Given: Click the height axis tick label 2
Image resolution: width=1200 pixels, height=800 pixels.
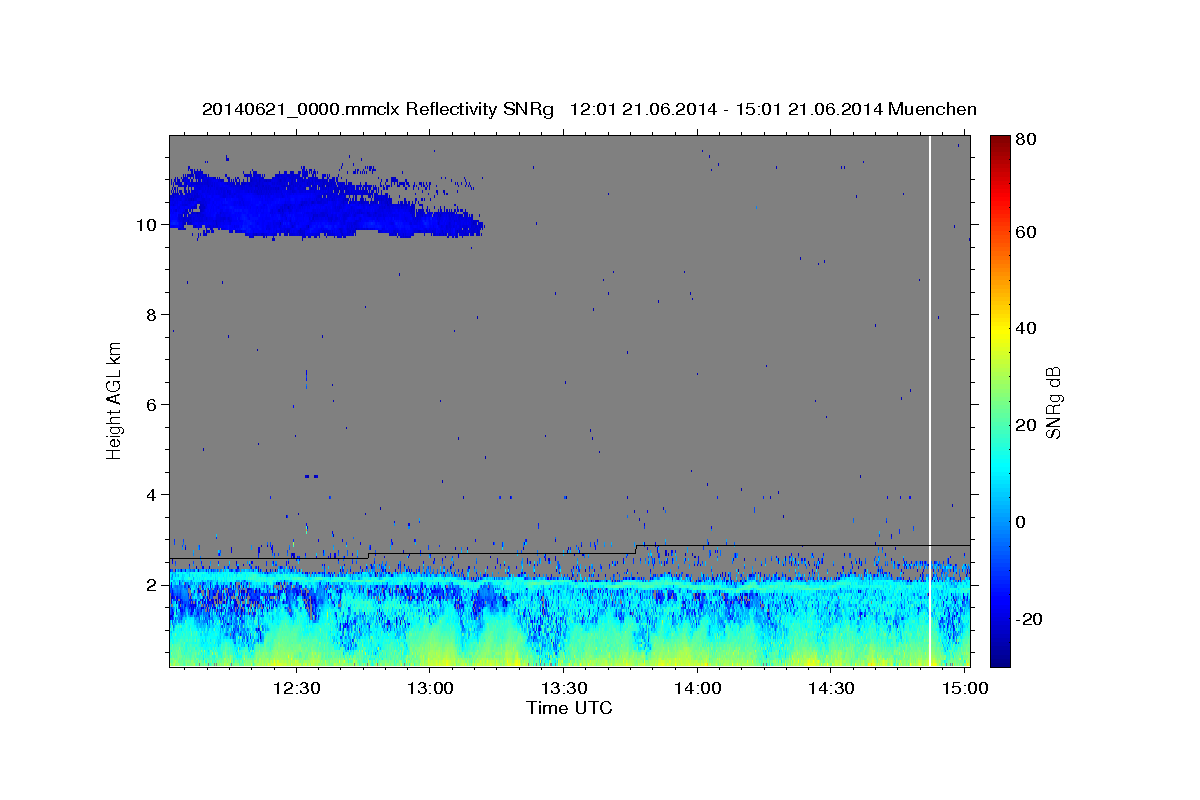Looking at the screenshot, I should (x=150, y=585).
